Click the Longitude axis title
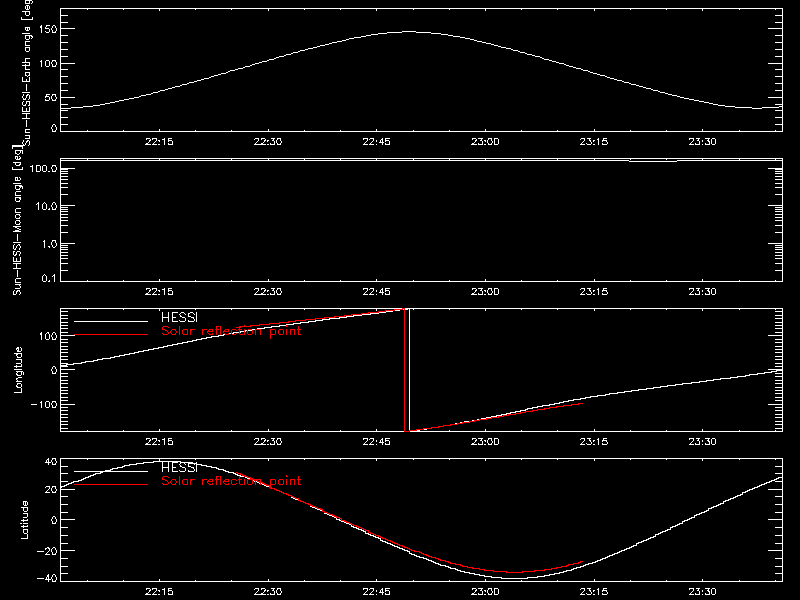 coord(18,370)
